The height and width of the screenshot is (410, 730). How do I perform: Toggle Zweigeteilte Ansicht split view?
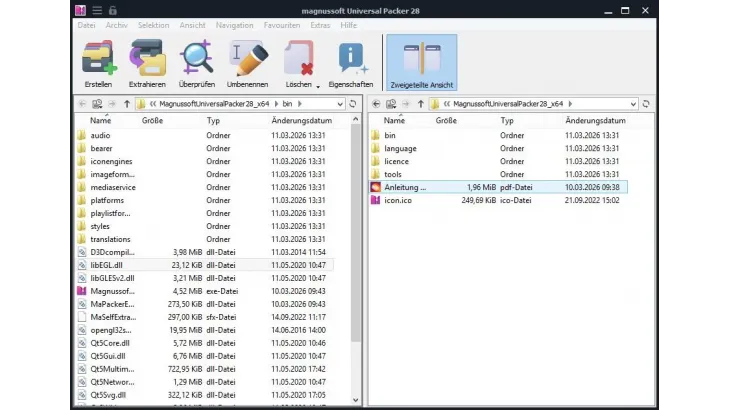420,62
